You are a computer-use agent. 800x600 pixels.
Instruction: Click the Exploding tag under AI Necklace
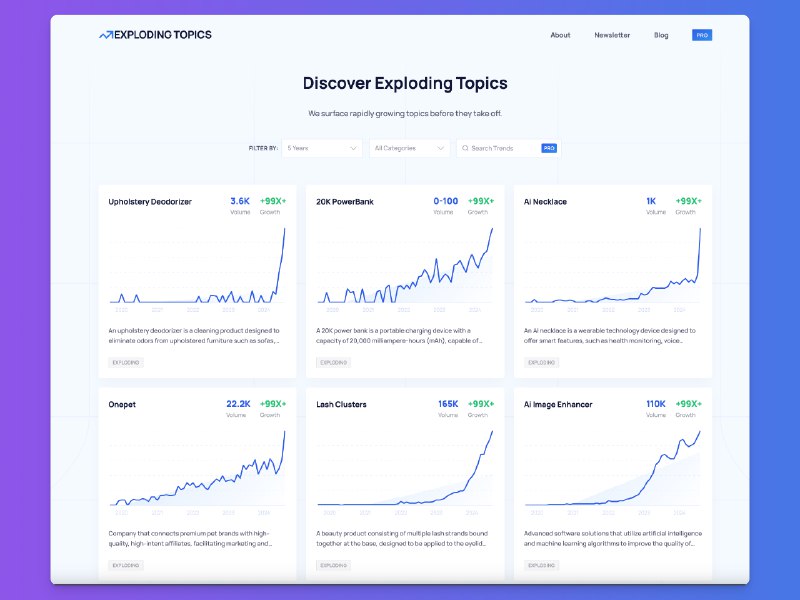tap(541, 363)
